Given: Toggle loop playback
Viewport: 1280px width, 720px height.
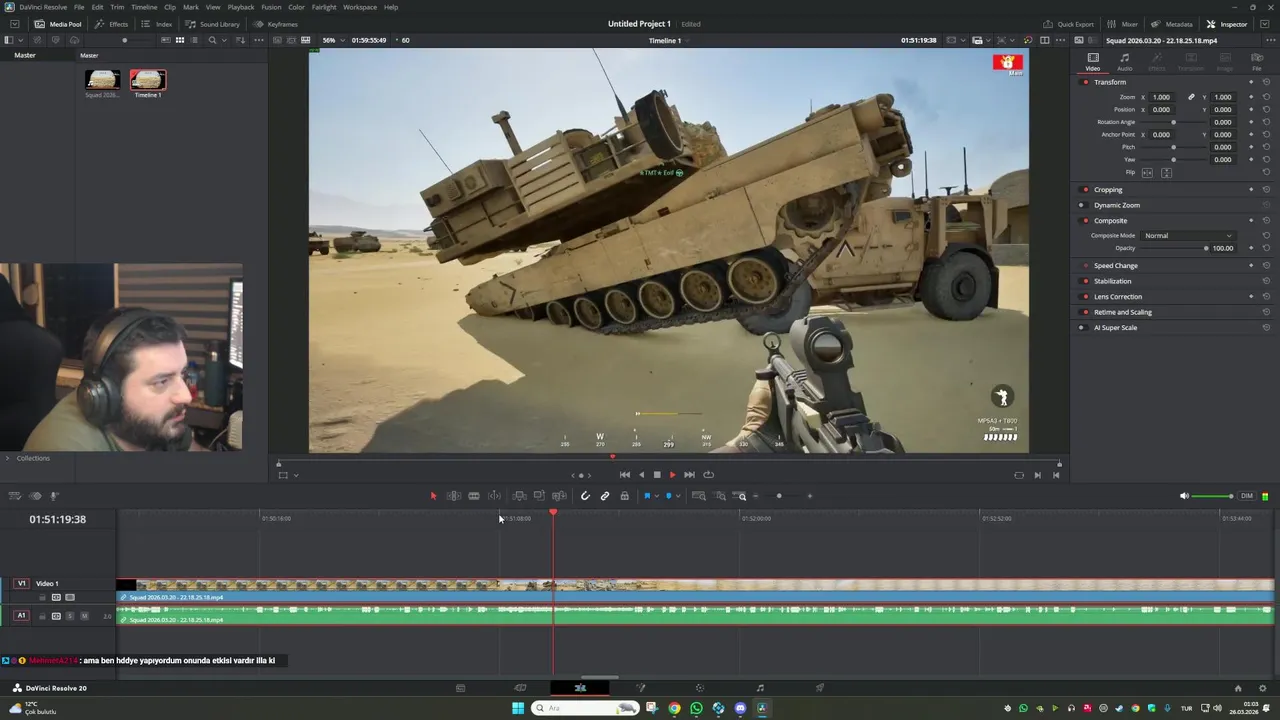Looking at the screenshot, I should click(709, 475).
